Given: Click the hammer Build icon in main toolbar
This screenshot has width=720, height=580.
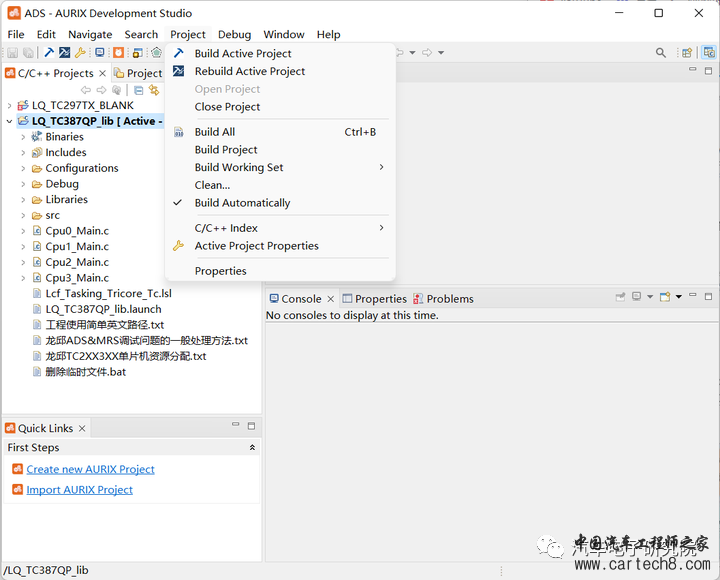Looking at the screenshot, I should point(49,52).
